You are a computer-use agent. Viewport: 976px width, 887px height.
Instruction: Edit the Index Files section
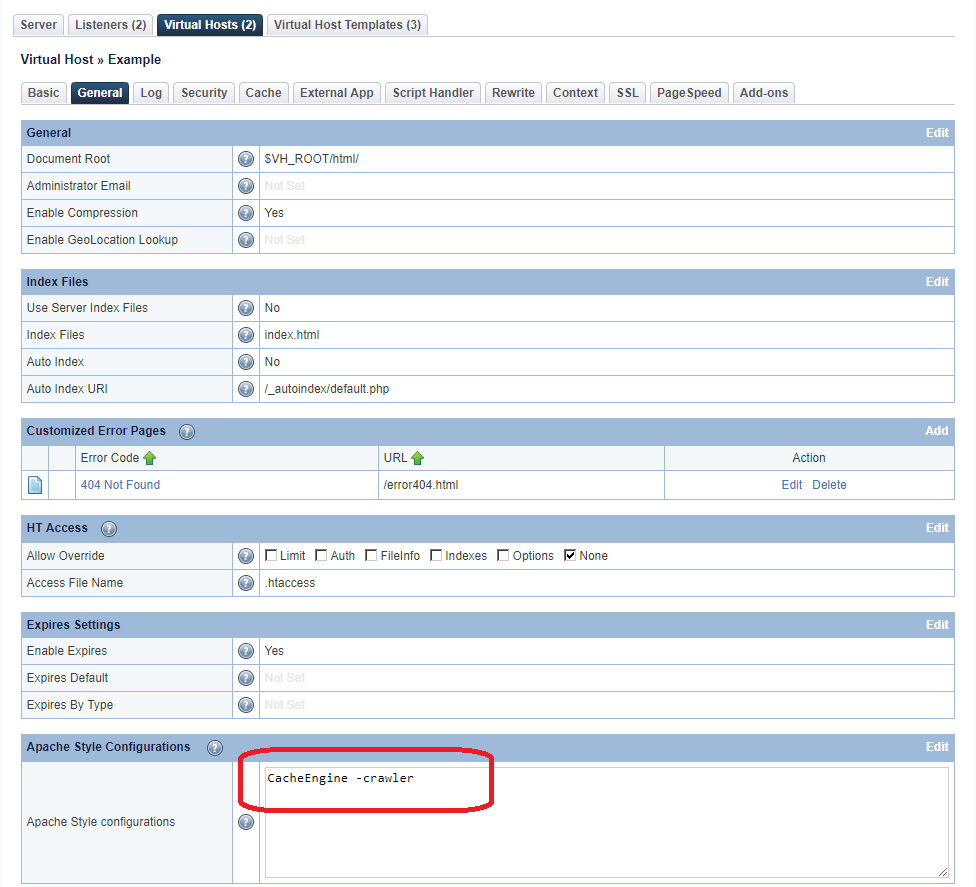pyautogui.click(x=937, y=281)
